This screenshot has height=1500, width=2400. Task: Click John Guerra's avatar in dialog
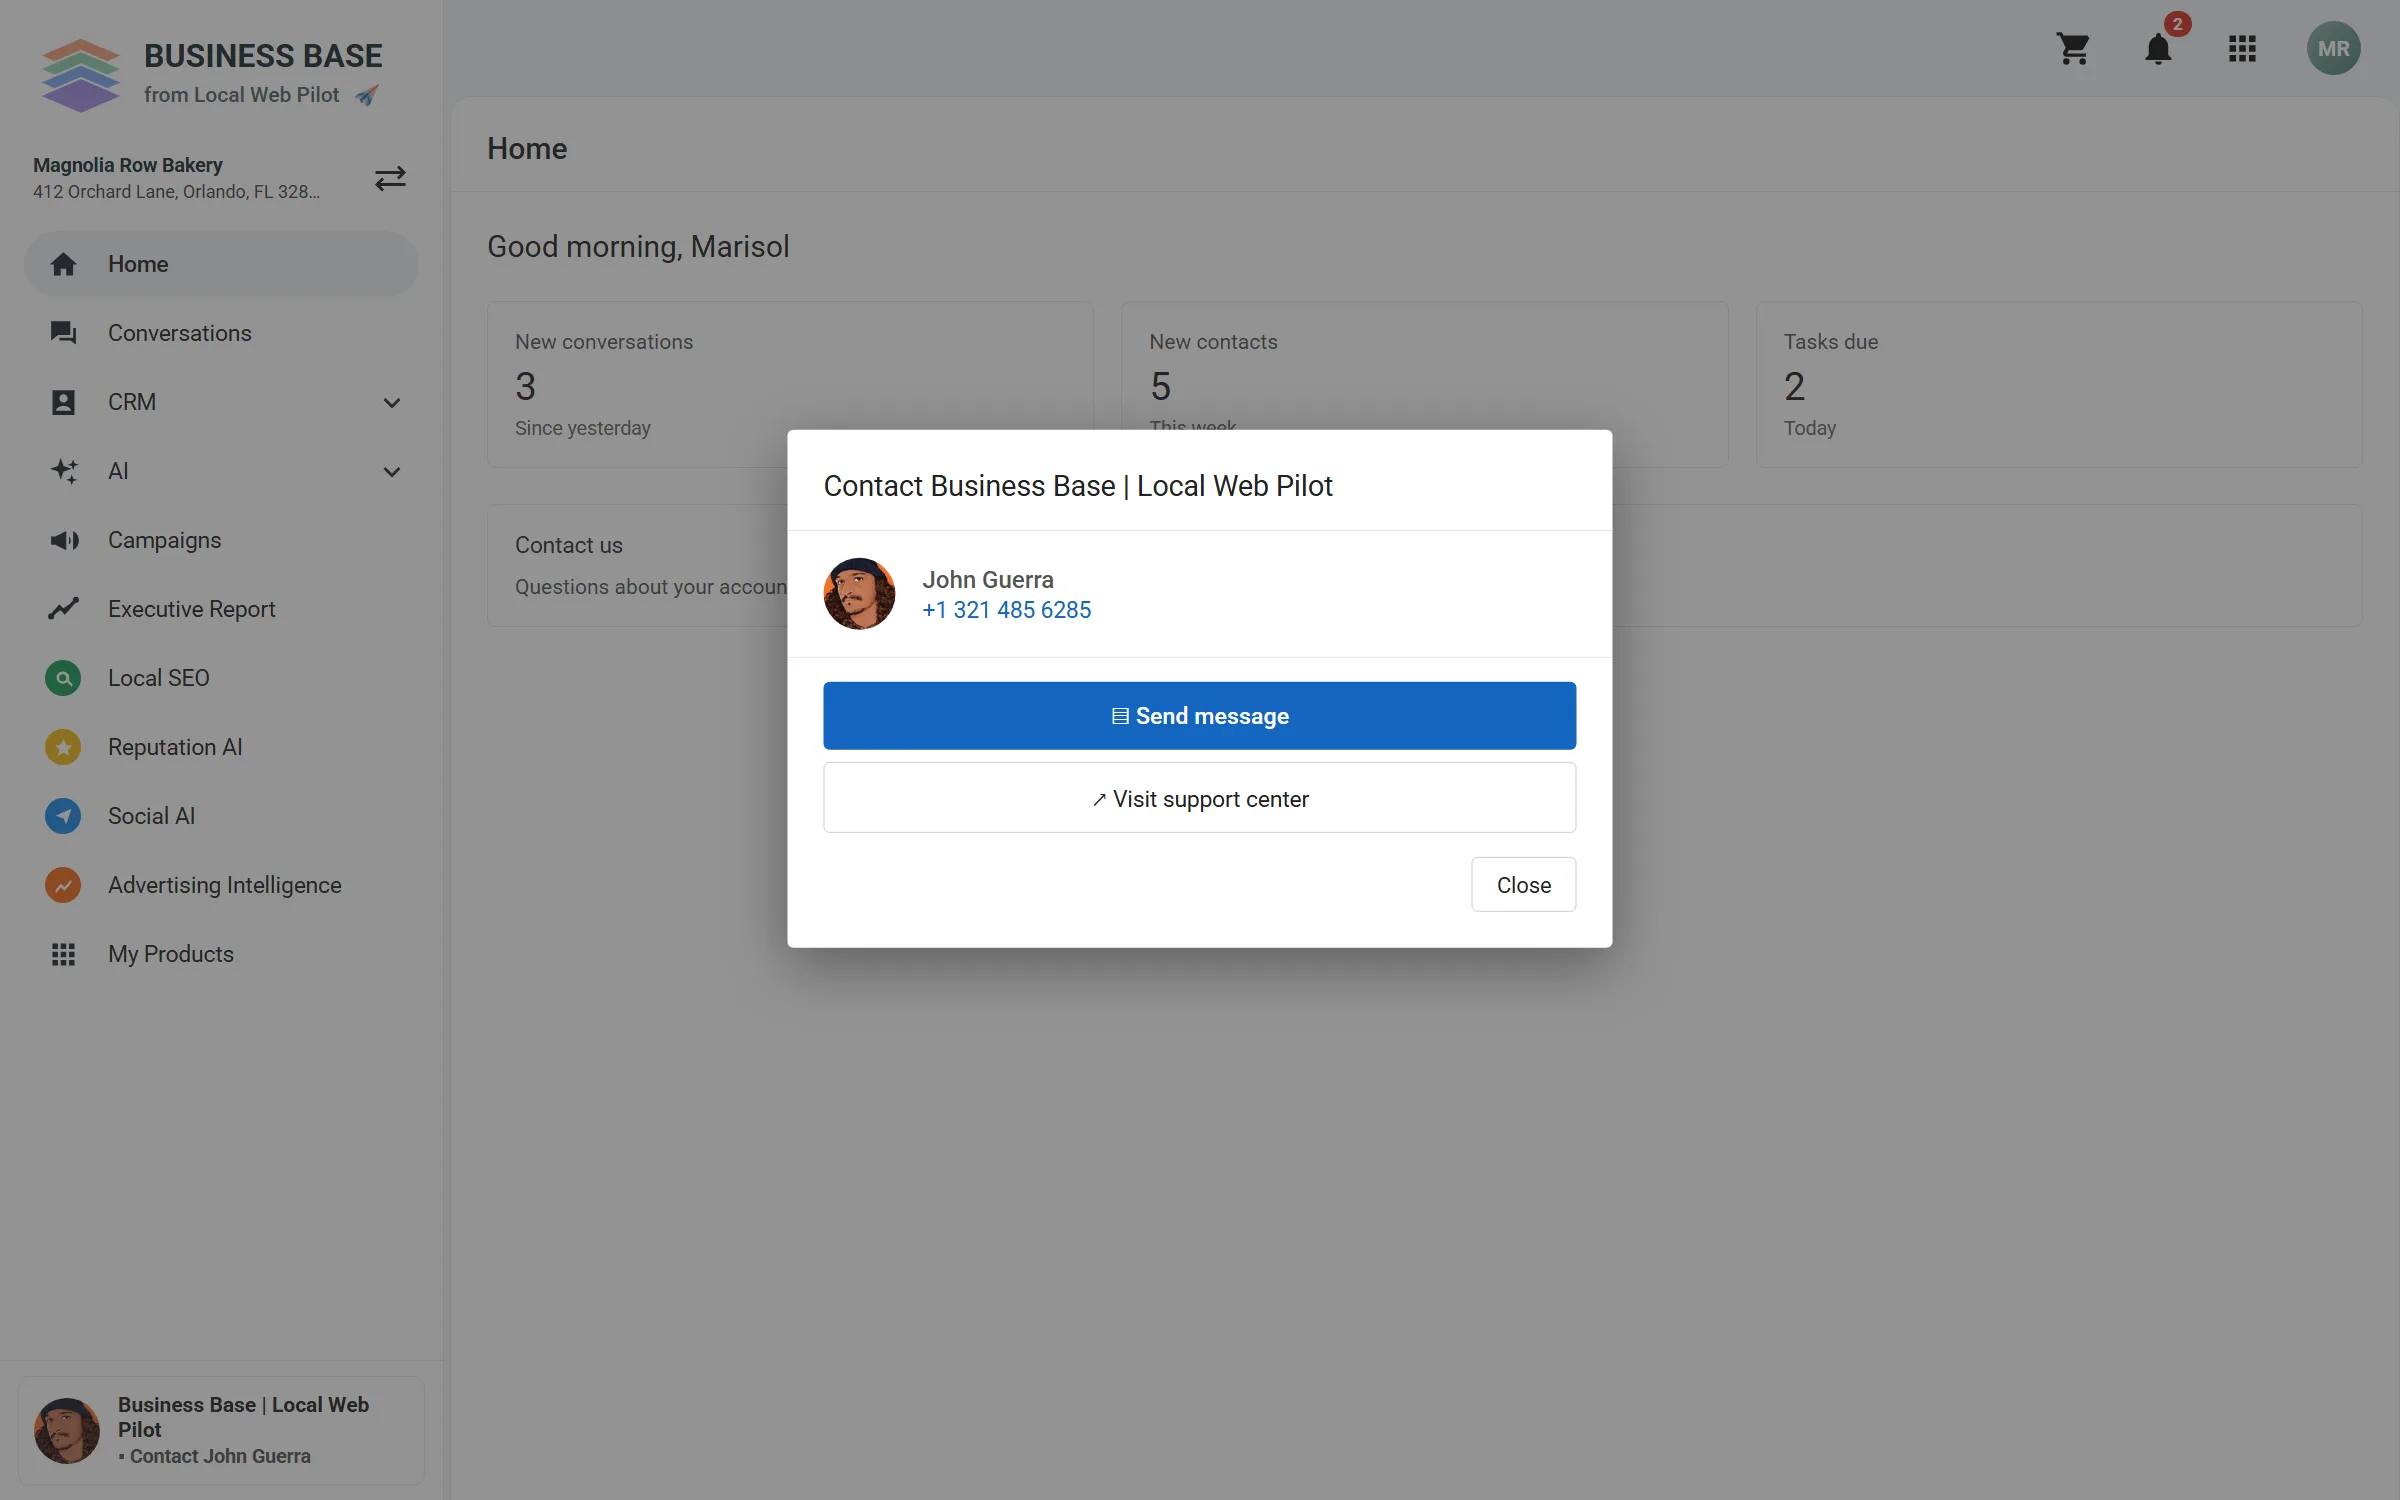pos(859,594)
